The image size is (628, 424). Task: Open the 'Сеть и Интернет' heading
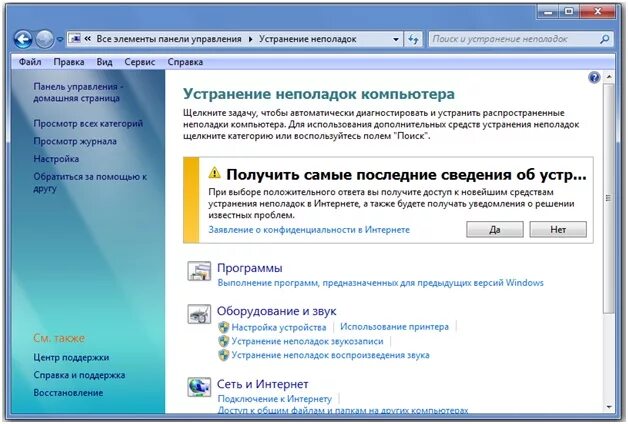pos(262,384)
